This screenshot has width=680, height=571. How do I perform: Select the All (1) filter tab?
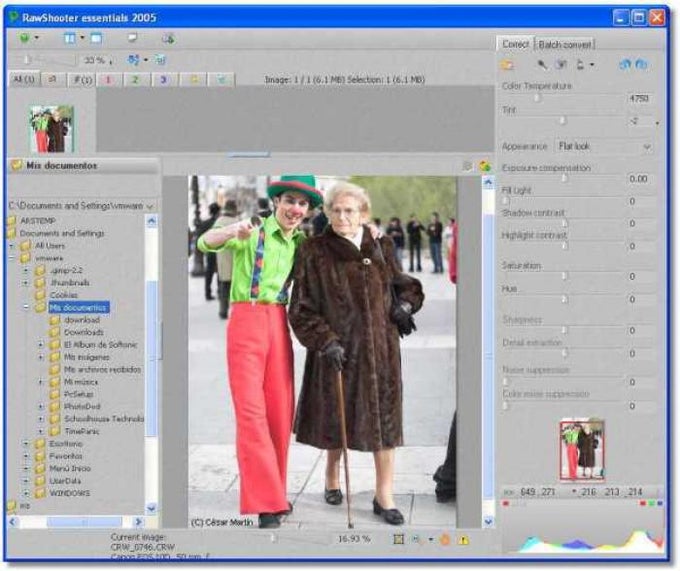point(24,79)
